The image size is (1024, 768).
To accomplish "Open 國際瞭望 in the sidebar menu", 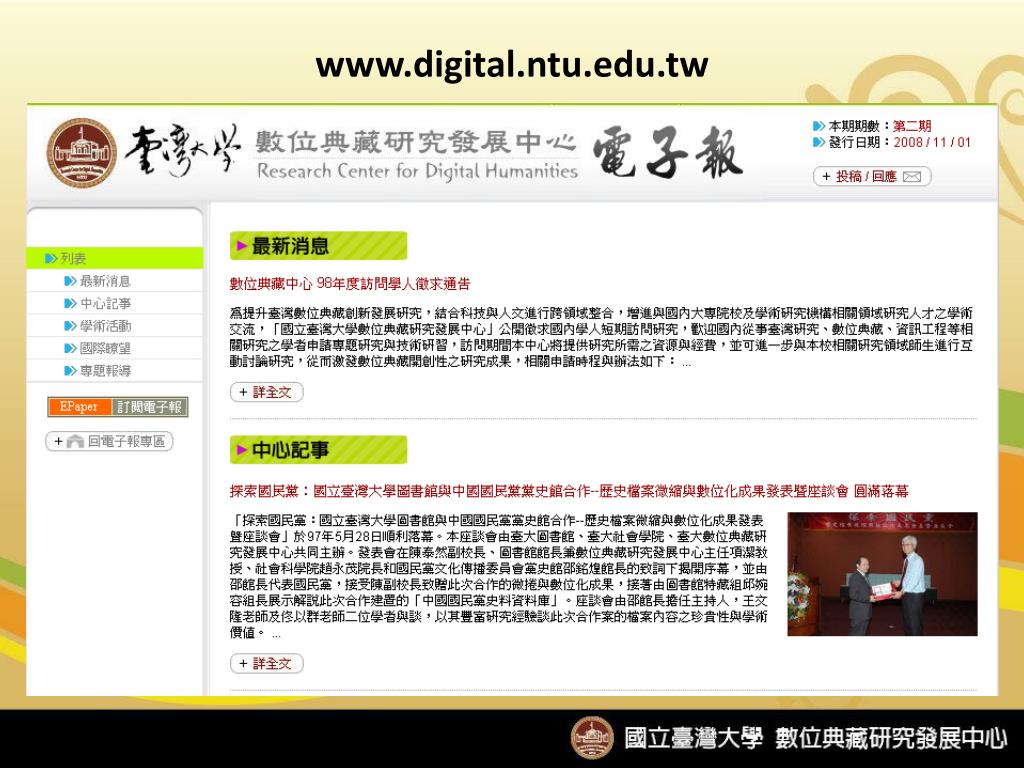I will tap(105, 348).
